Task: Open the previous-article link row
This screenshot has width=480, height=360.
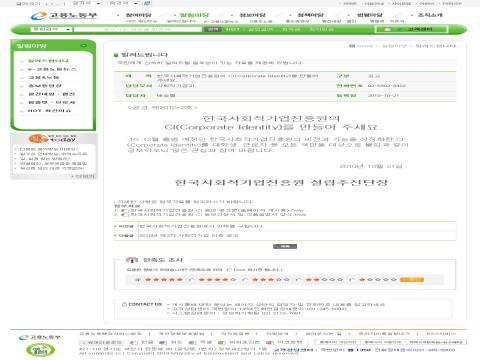Action: 285,226
